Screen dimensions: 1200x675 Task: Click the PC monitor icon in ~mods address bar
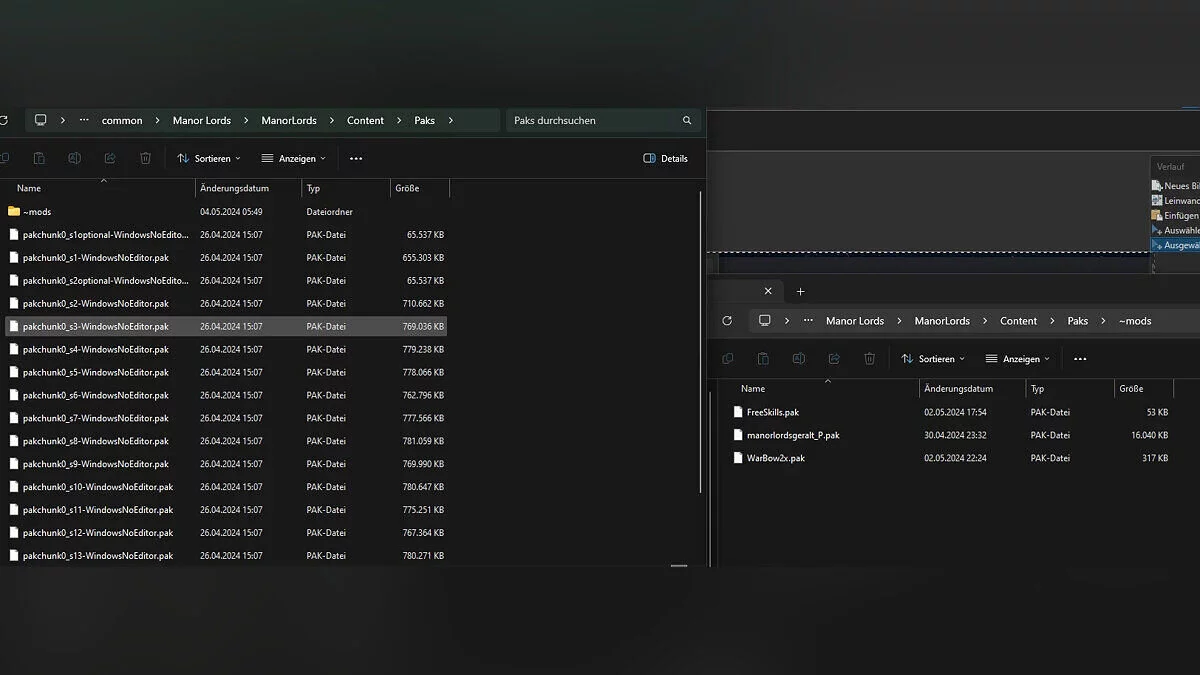click(x=765, y=321)
